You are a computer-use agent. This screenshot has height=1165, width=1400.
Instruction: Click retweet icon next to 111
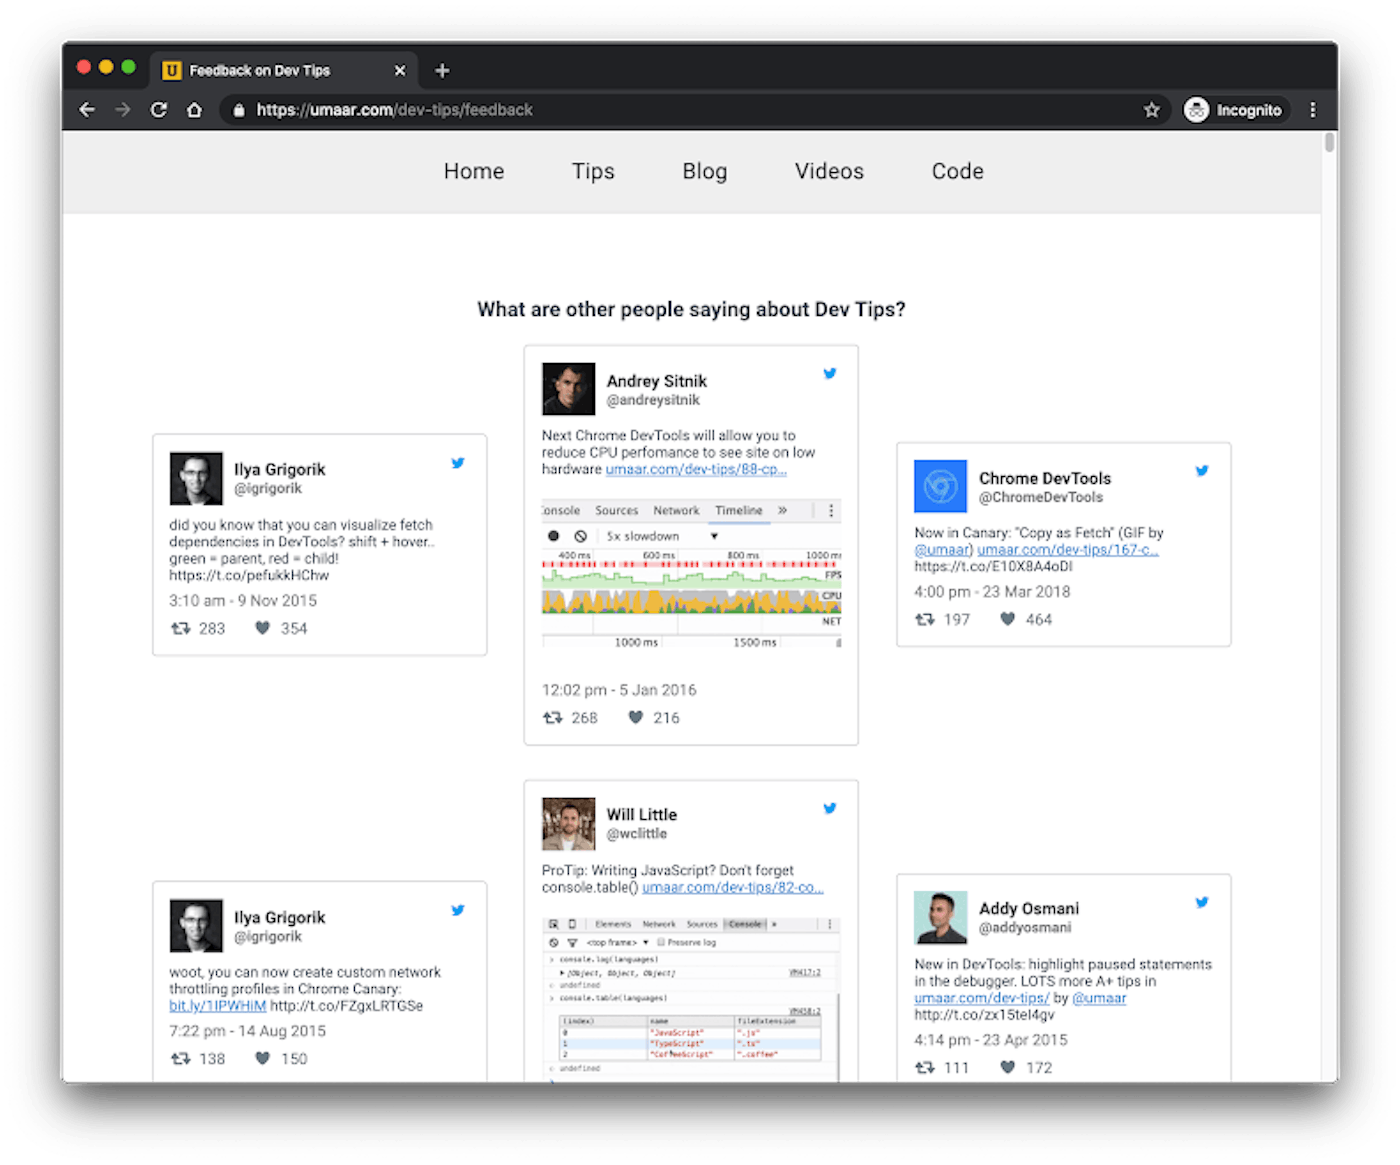point(925,1067)
